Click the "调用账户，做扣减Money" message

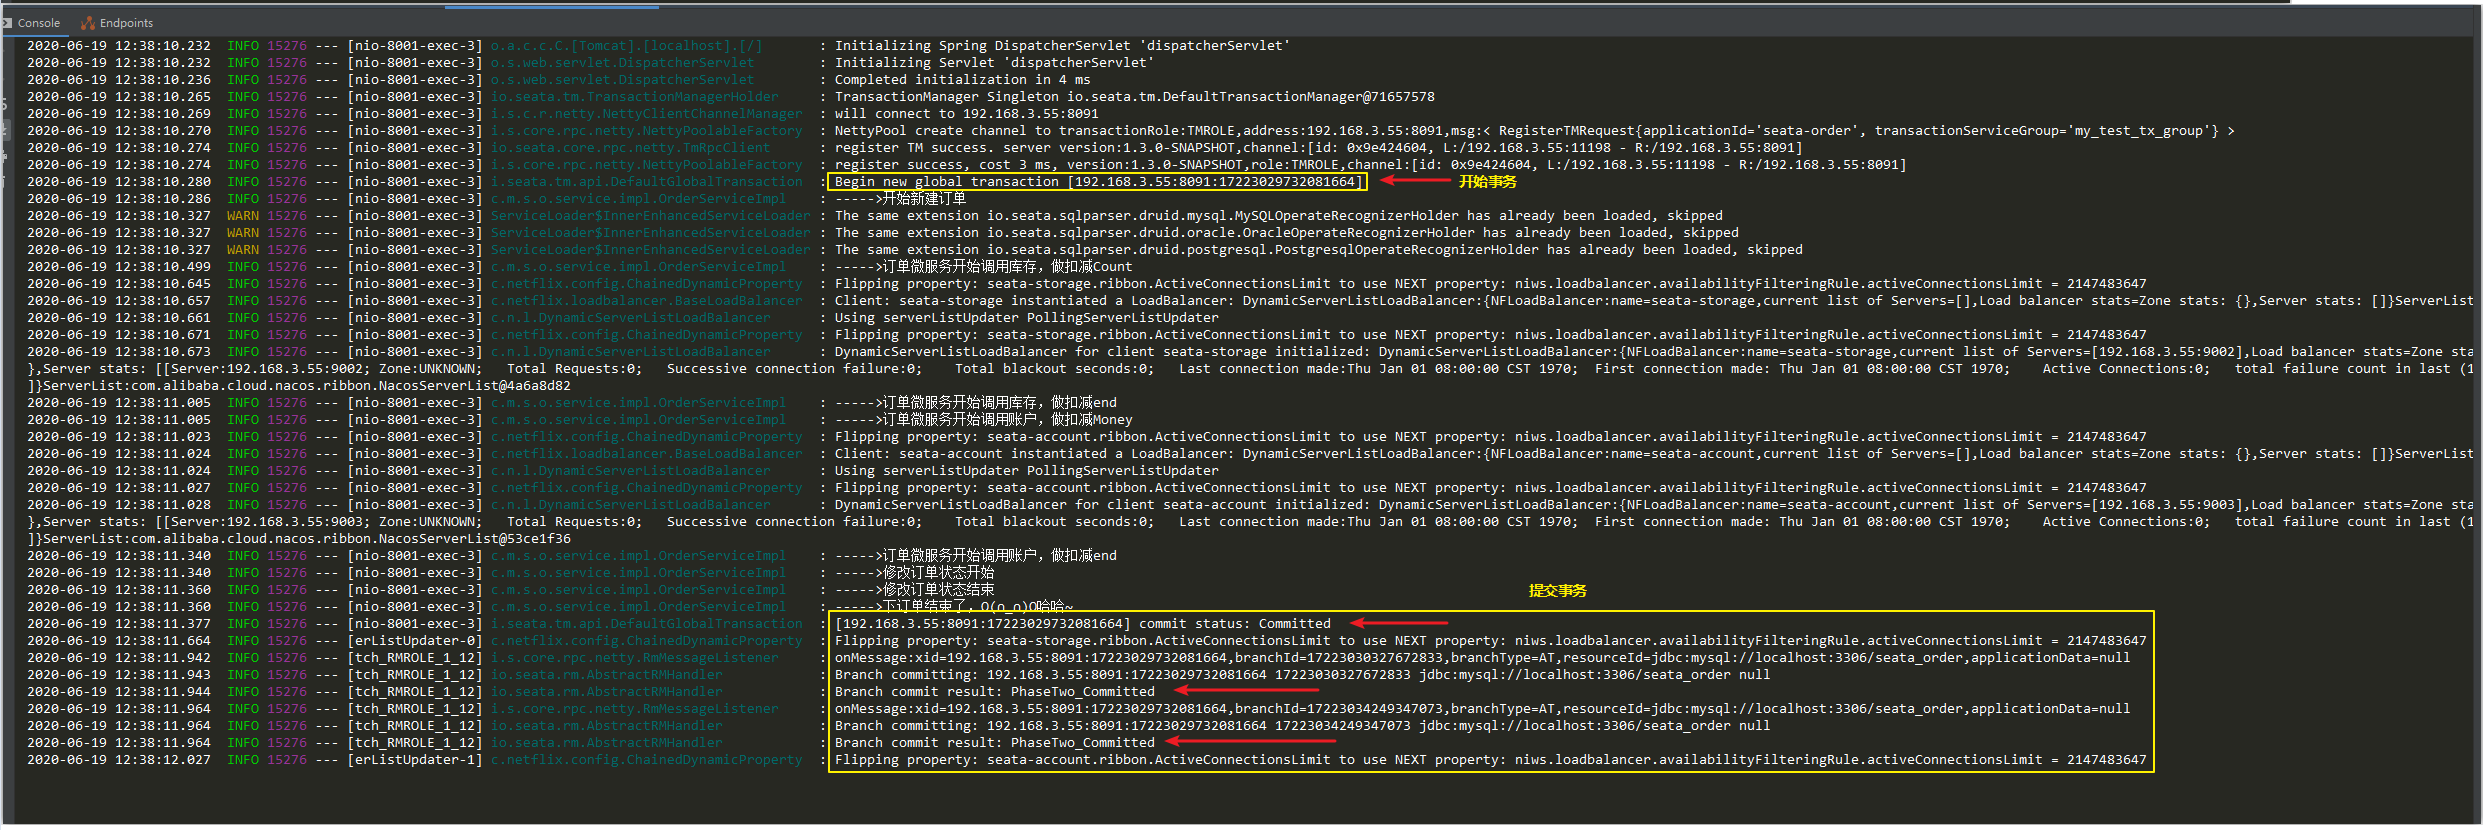pos(984,420)
